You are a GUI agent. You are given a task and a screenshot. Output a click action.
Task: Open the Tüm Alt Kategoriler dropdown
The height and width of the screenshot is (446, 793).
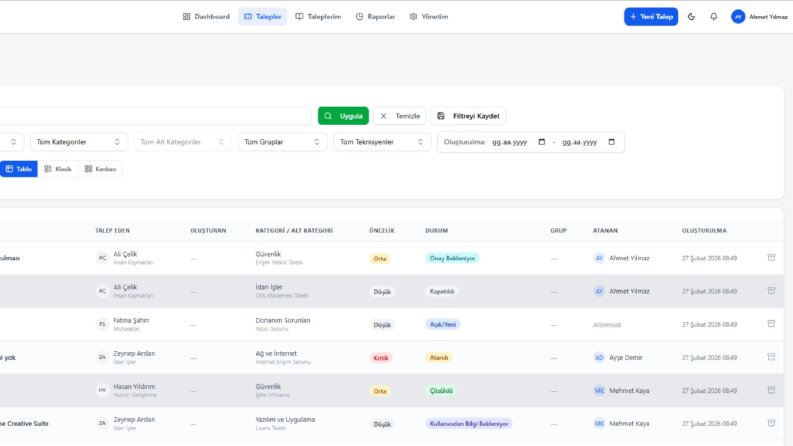click(x=183, y=142)
